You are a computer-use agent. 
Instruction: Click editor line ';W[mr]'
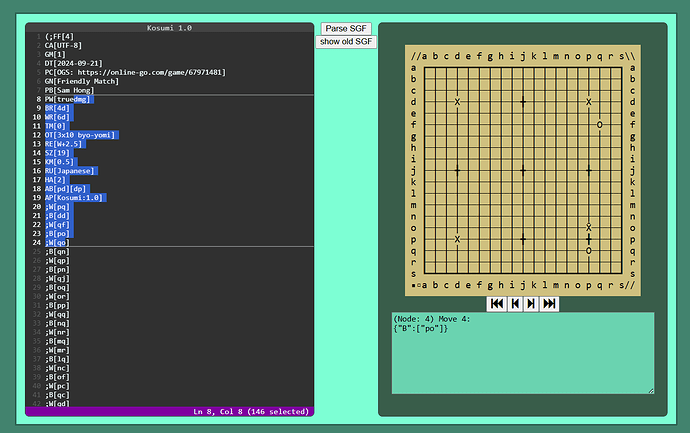tap(57, 350)
